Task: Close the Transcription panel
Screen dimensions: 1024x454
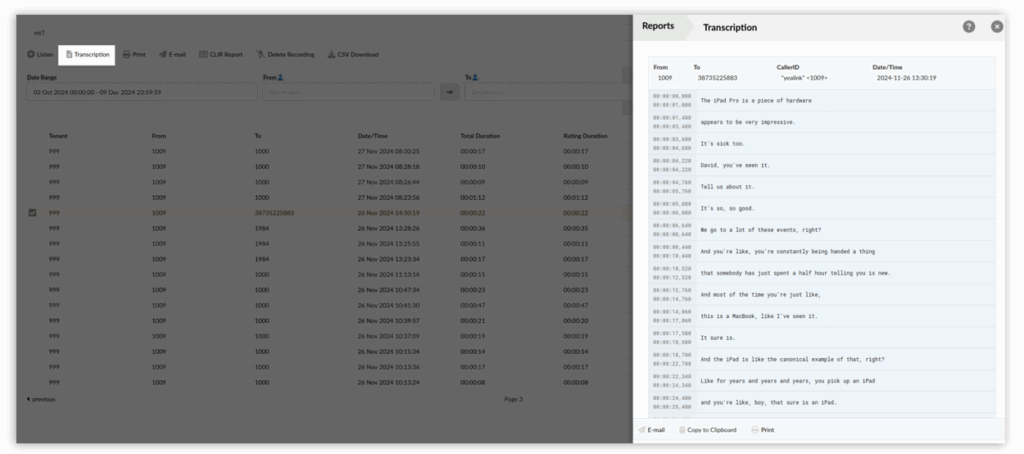Action: point(997,27)
